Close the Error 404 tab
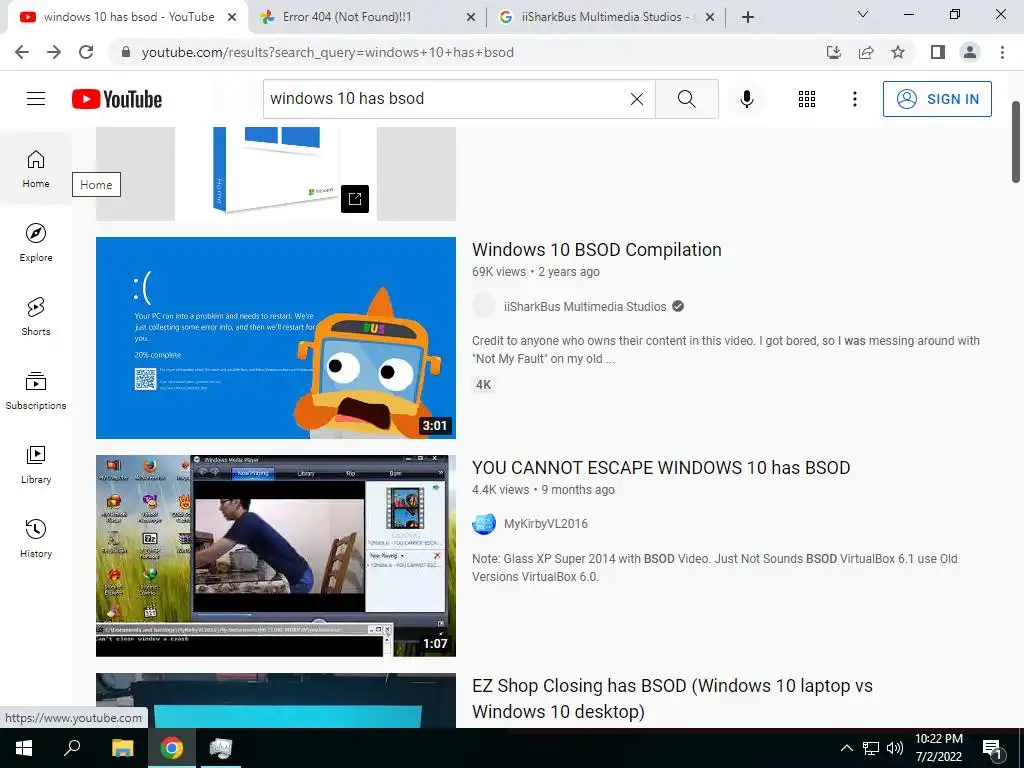 pyautogui.click(x=471, y=18)
